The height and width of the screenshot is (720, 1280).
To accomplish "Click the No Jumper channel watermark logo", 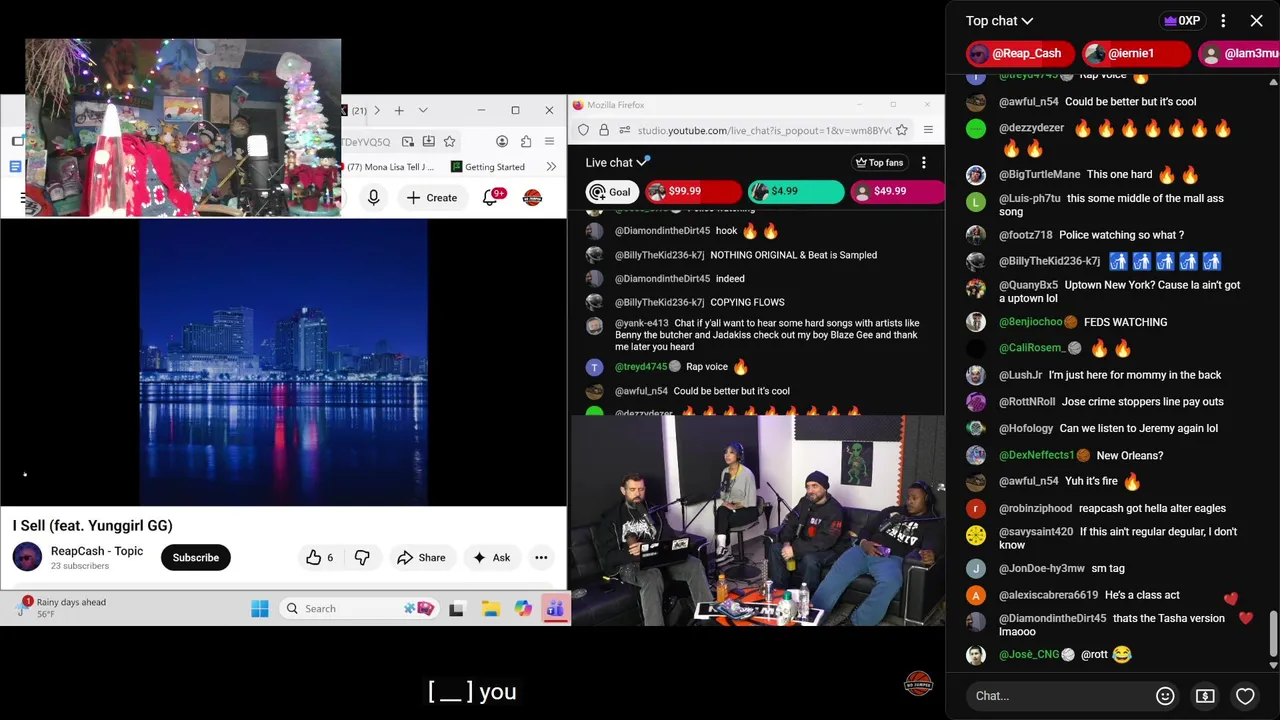I will pos(918,683).
